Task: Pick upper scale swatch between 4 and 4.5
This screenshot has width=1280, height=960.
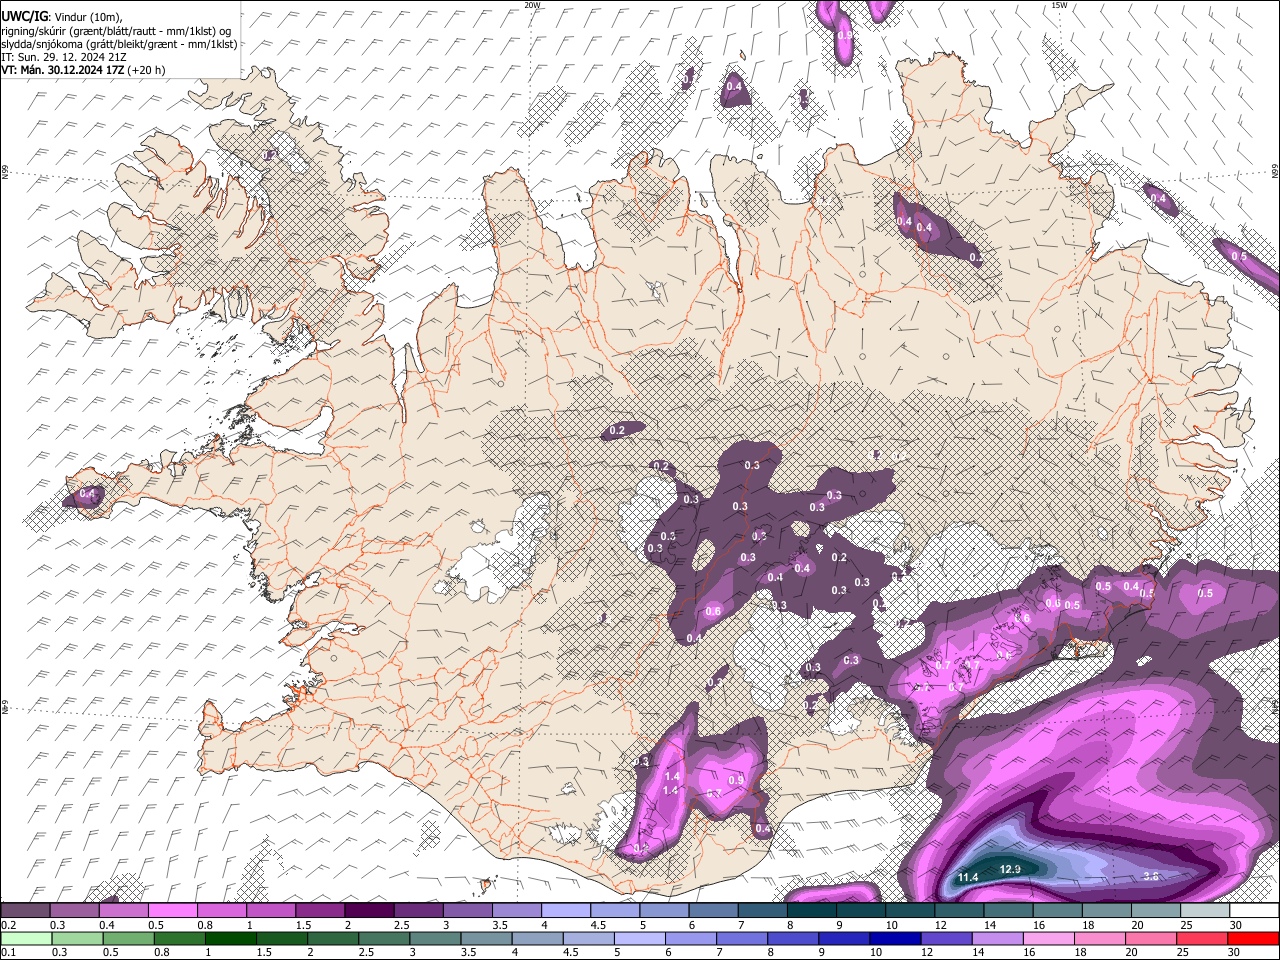Action: coord(565,911)
